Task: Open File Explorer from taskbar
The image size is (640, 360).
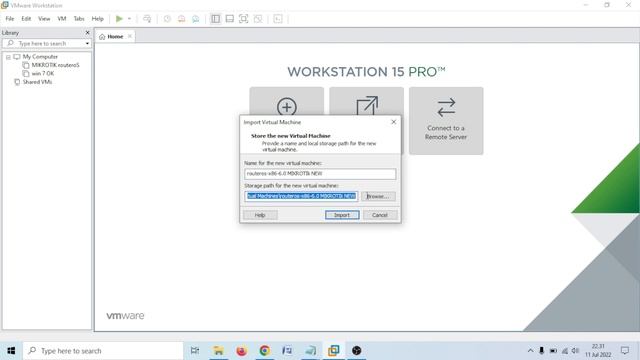Action: [218, 351]
